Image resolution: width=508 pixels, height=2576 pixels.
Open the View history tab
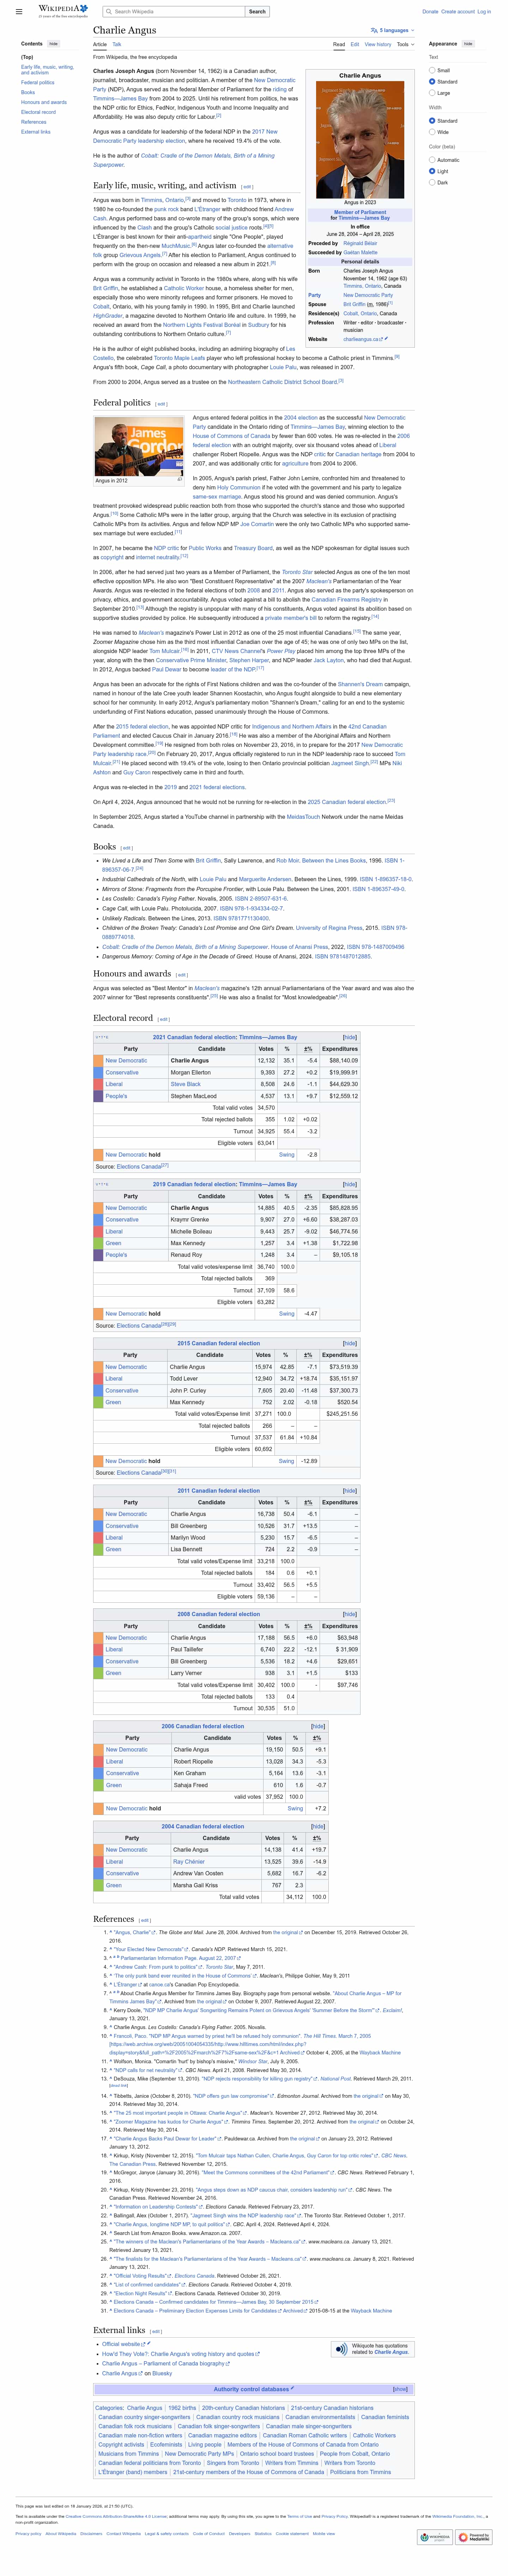click(x=377, y=44)
